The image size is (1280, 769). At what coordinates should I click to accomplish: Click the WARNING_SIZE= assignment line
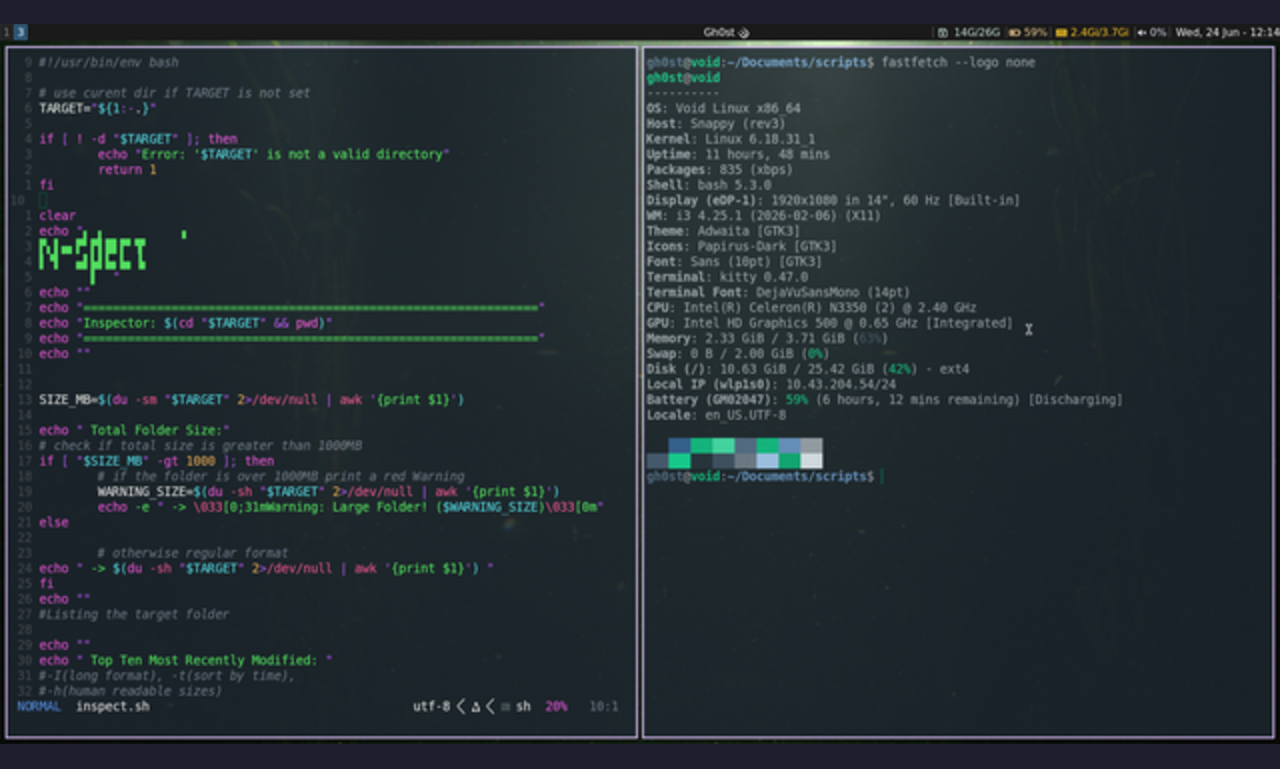[x=328, y=492]
